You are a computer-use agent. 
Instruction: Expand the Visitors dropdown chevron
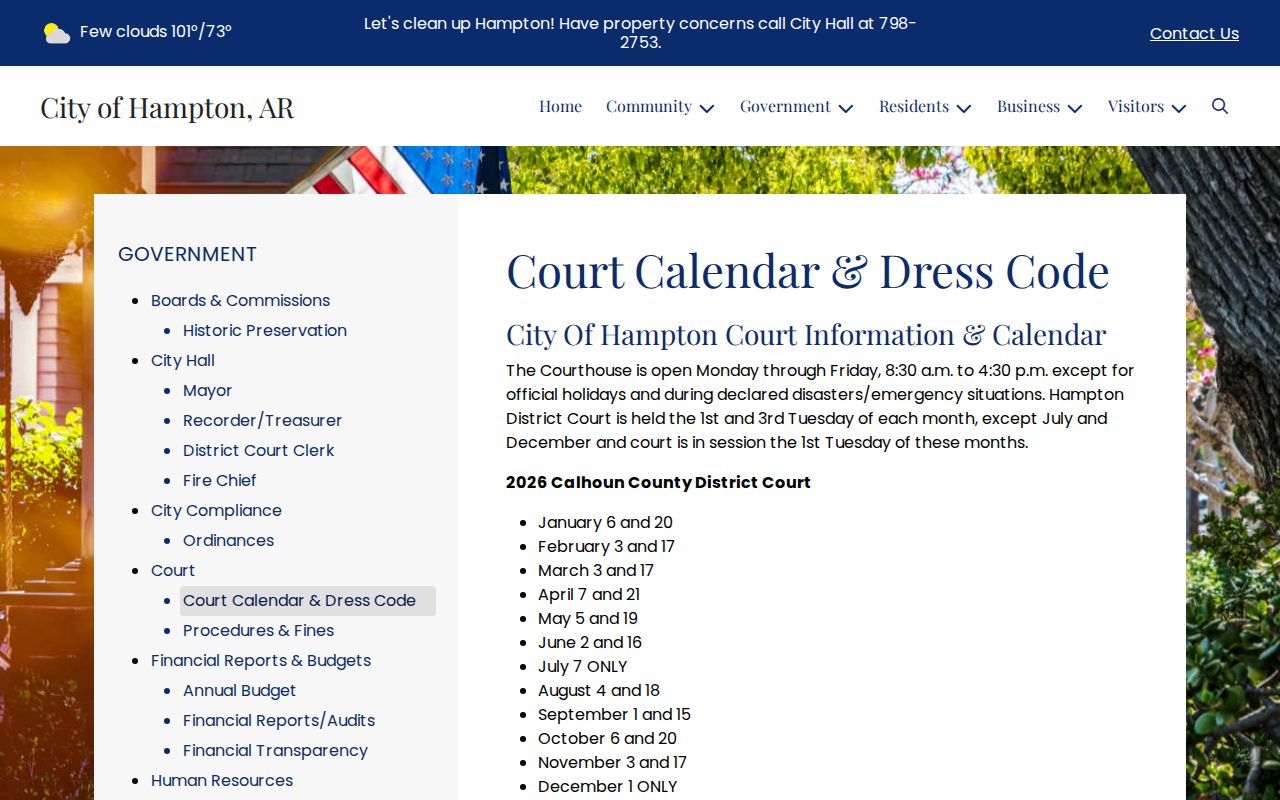1179,108
